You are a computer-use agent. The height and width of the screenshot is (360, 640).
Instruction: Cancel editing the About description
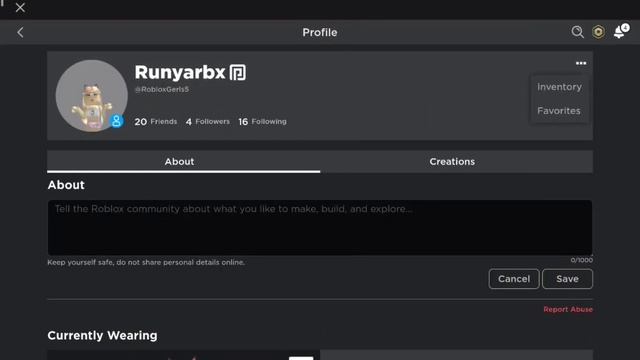pos(514,279)
